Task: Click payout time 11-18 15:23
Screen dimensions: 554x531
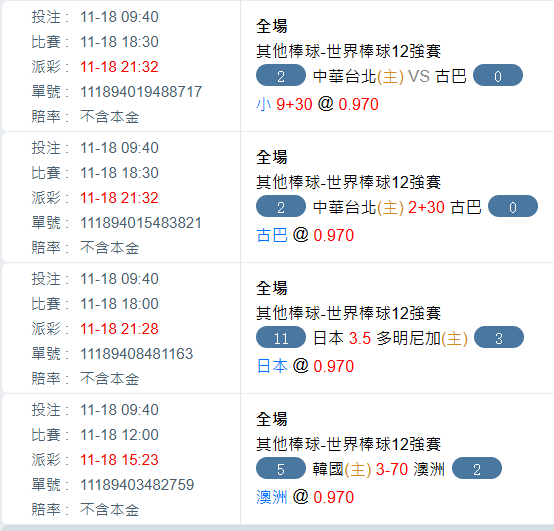Action: [119, 460]
